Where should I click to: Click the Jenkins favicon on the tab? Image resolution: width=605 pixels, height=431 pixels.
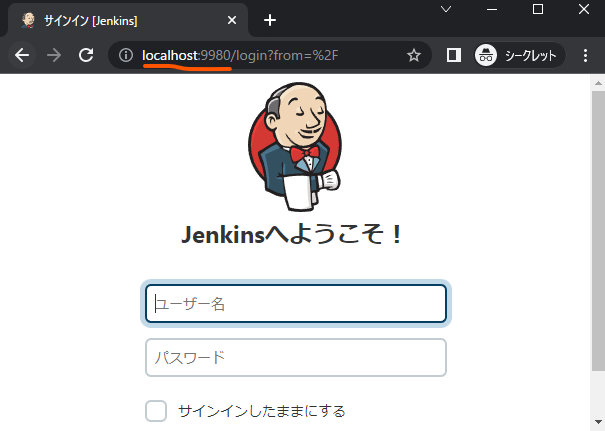pos(28,20)
